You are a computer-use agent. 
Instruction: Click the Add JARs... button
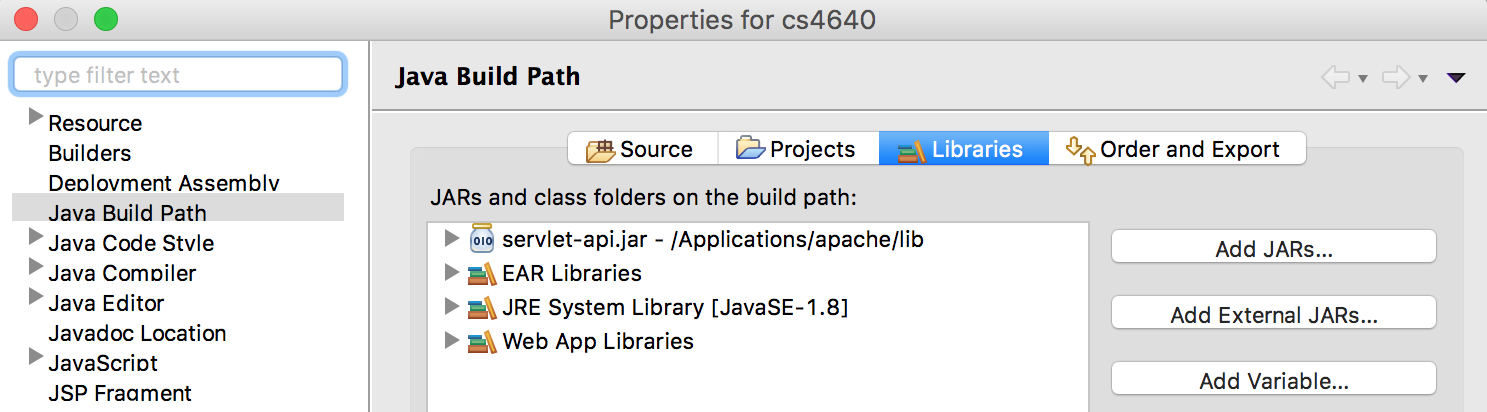(x=1274, y=249)
